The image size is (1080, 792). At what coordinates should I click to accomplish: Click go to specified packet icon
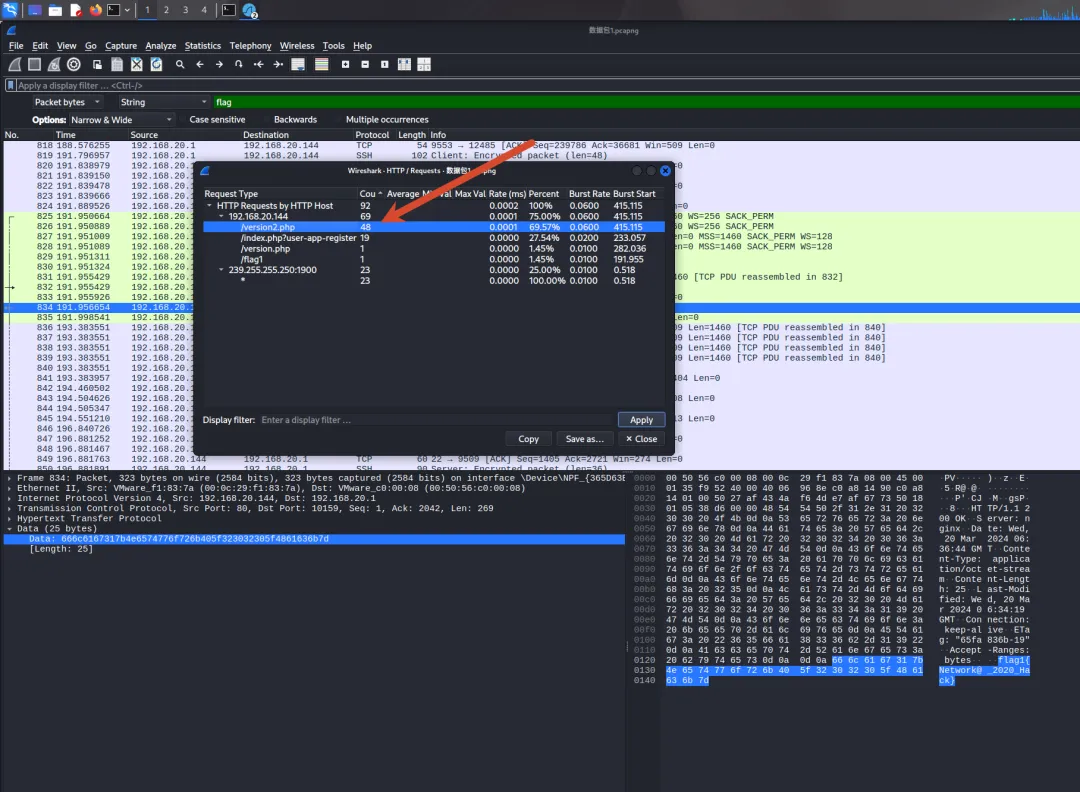coord(238,65)
